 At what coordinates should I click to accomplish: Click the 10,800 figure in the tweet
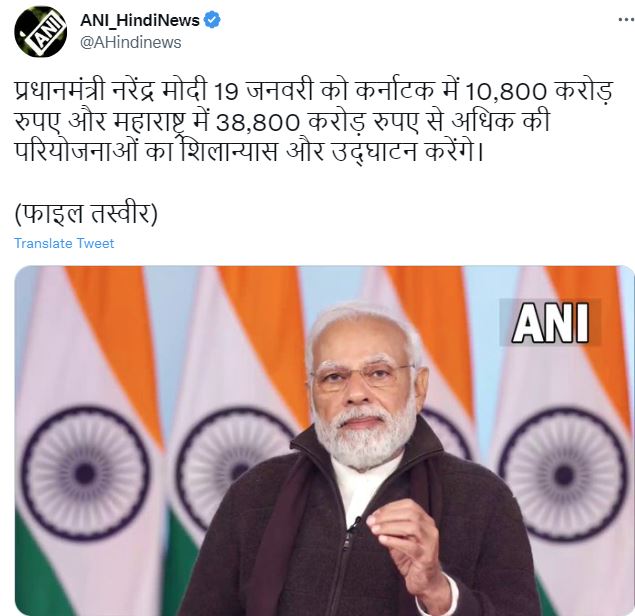pos(506,92)
